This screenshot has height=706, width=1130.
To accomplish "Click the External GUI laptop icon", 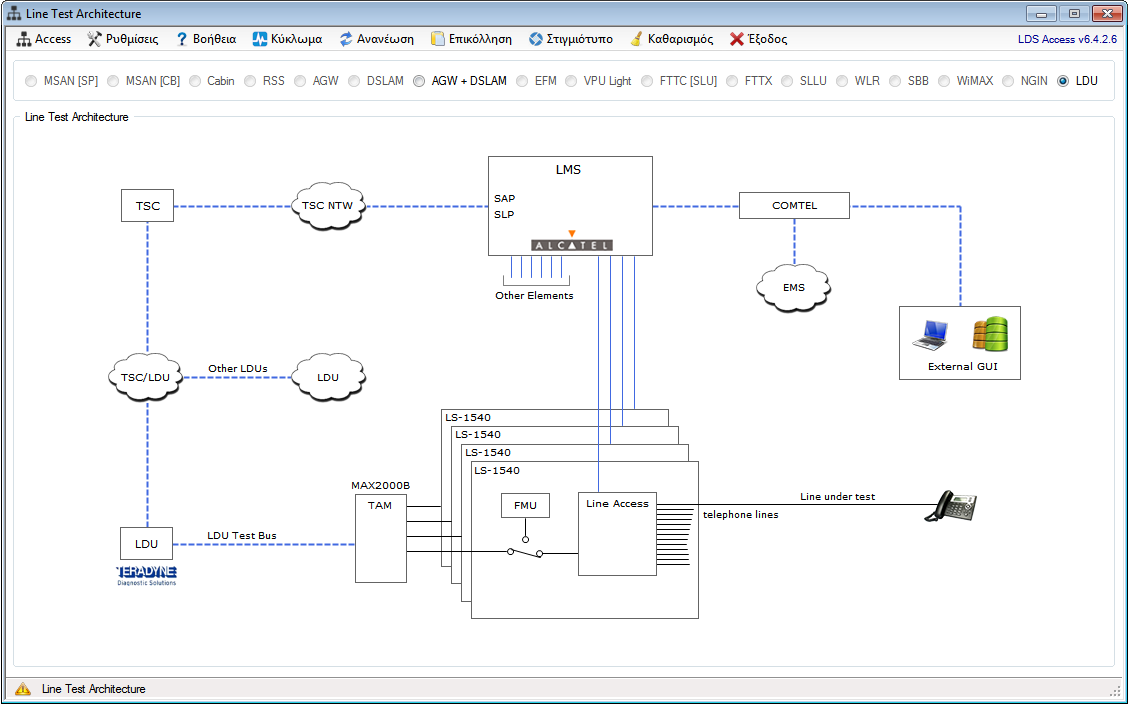I will 930,335.
